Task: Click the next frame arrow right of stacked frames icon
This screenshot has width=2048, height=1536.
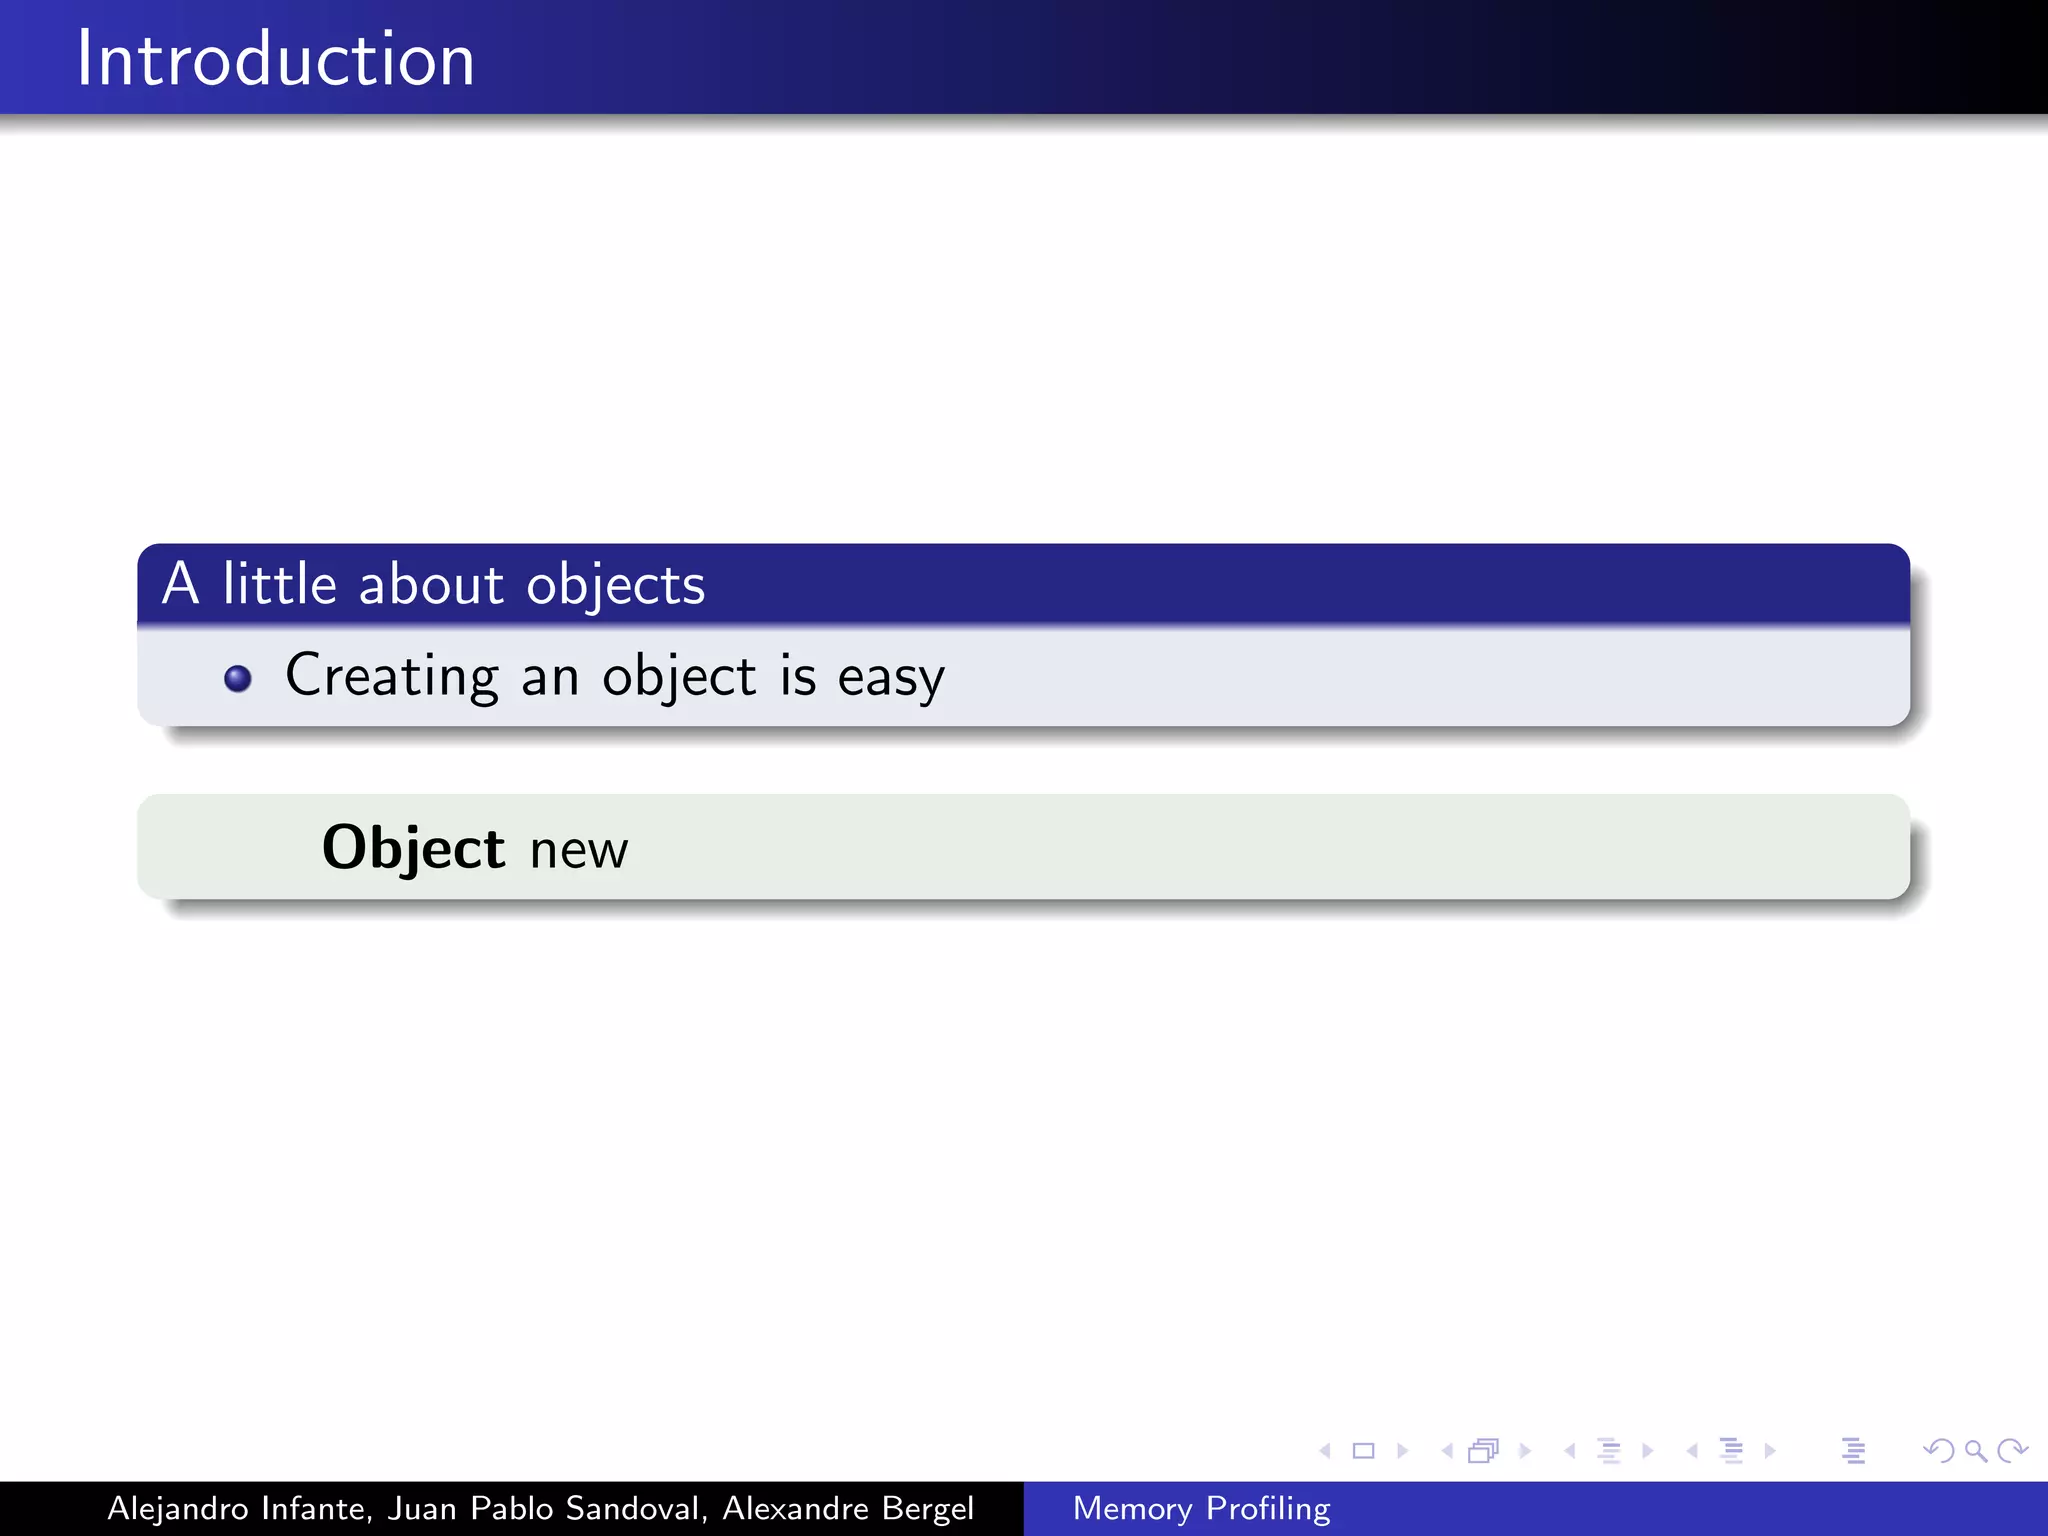Action: [x=1525, y=1451]
